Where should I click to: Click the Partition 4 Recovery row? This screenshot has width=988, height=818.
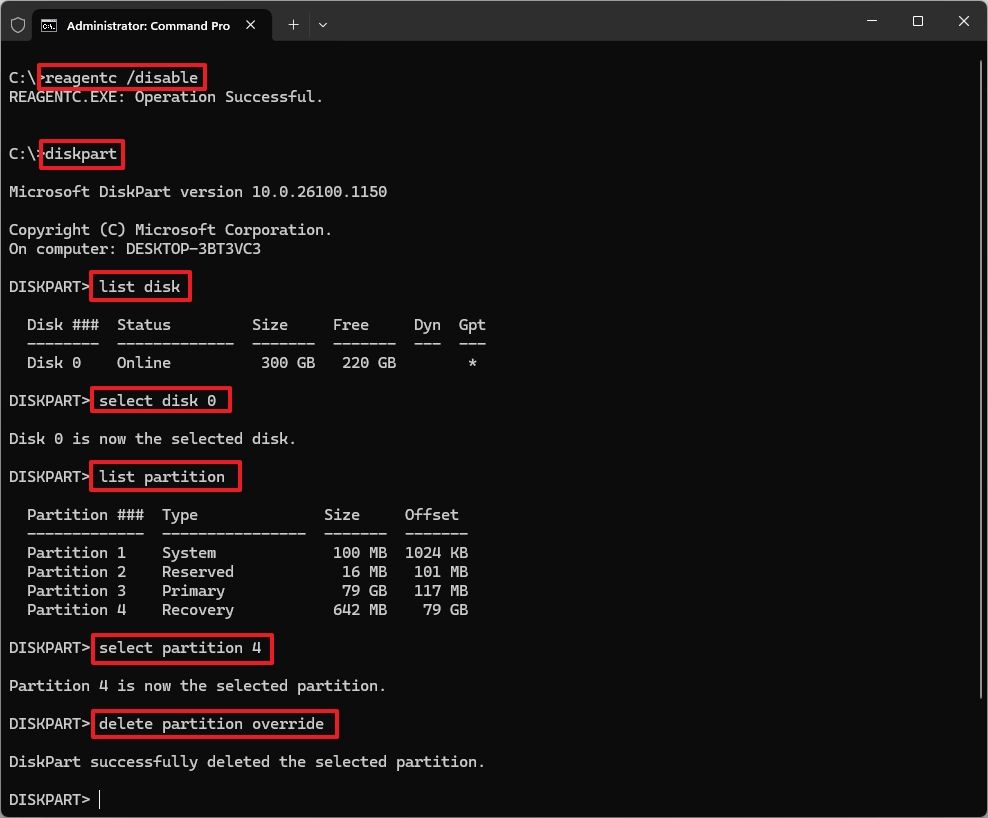point(247,610)
